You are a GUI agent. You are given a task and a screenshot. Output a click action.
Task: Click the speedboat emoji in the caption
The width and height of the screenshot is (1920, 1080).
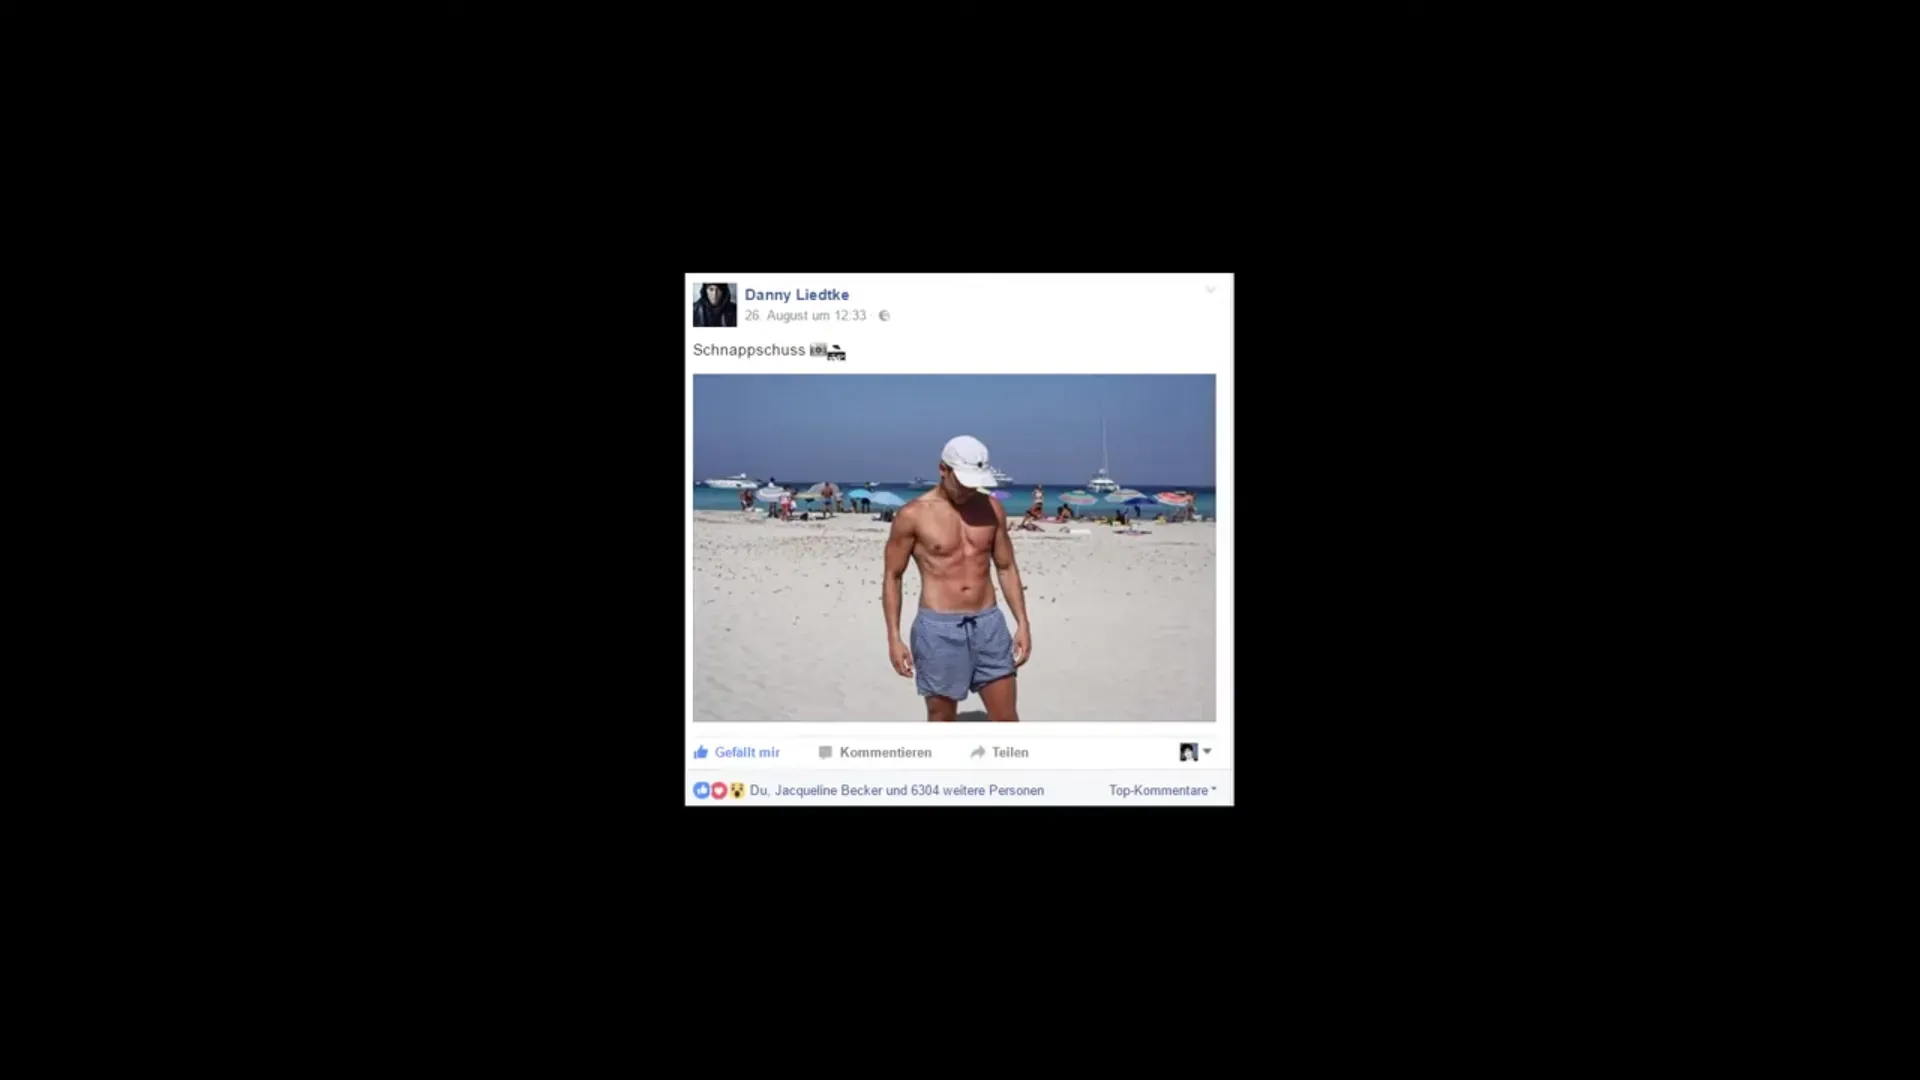click(x=837, y=352)
